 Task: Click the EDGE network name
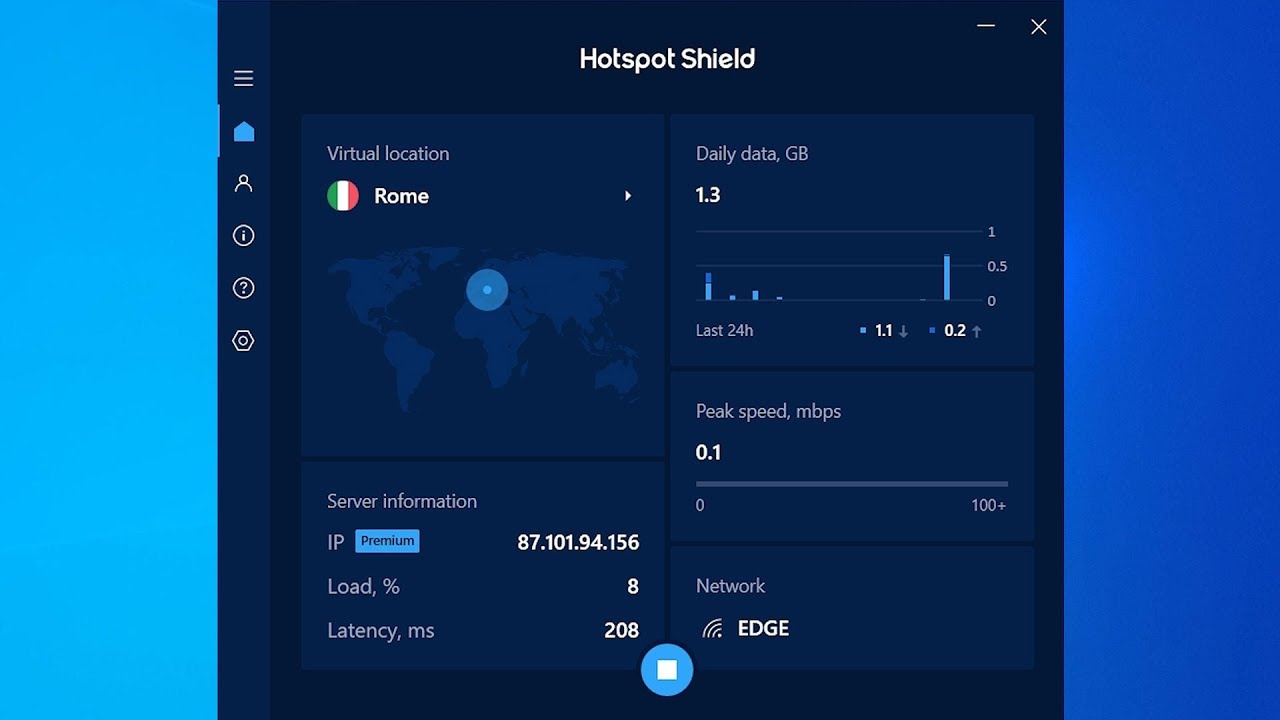(x=763, y=629)
